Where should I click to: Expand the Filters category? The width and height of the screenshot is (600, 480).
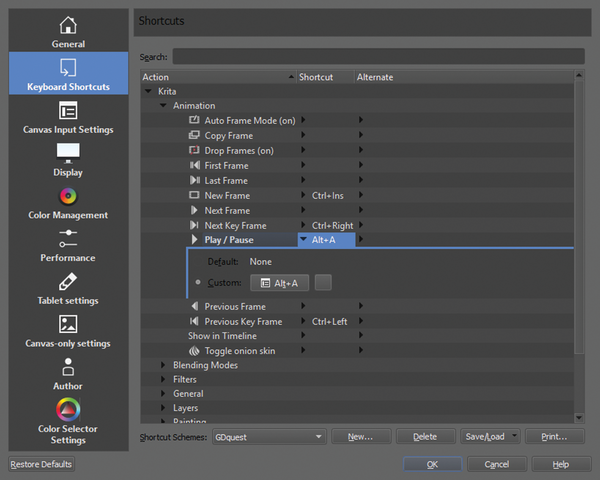click(x=163, y=379)
